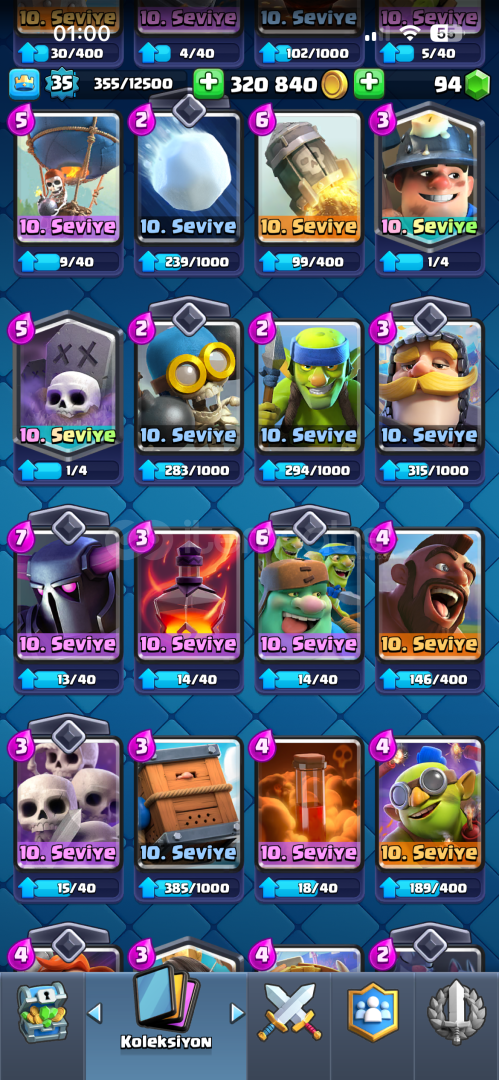Open the clan social shield icon
The image size is (499, 1080).
click(x=373, y=1012)
